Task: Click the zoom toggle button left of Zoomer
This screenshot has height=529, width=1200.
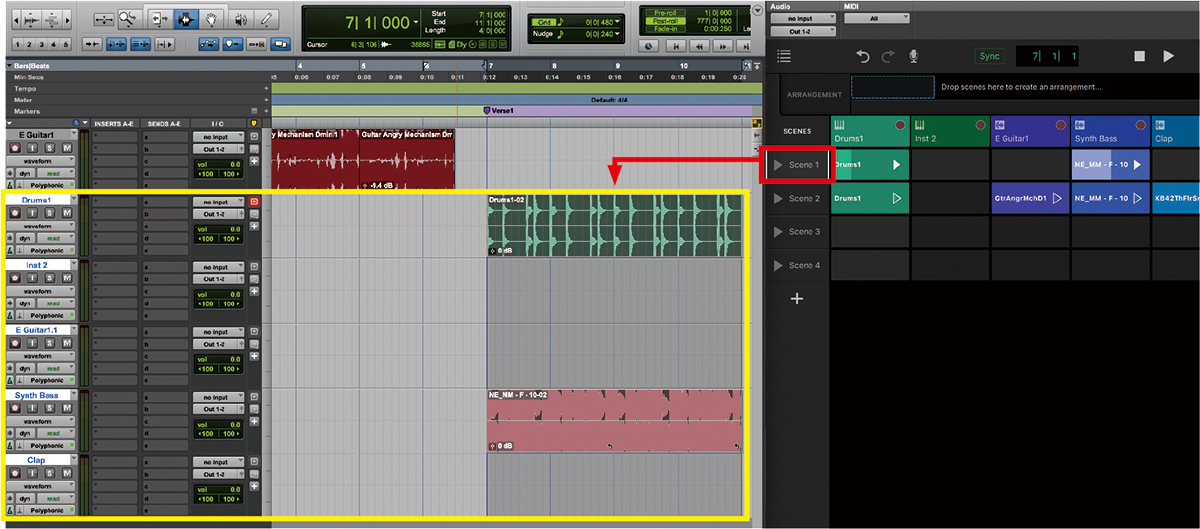Action: point(103,18)
